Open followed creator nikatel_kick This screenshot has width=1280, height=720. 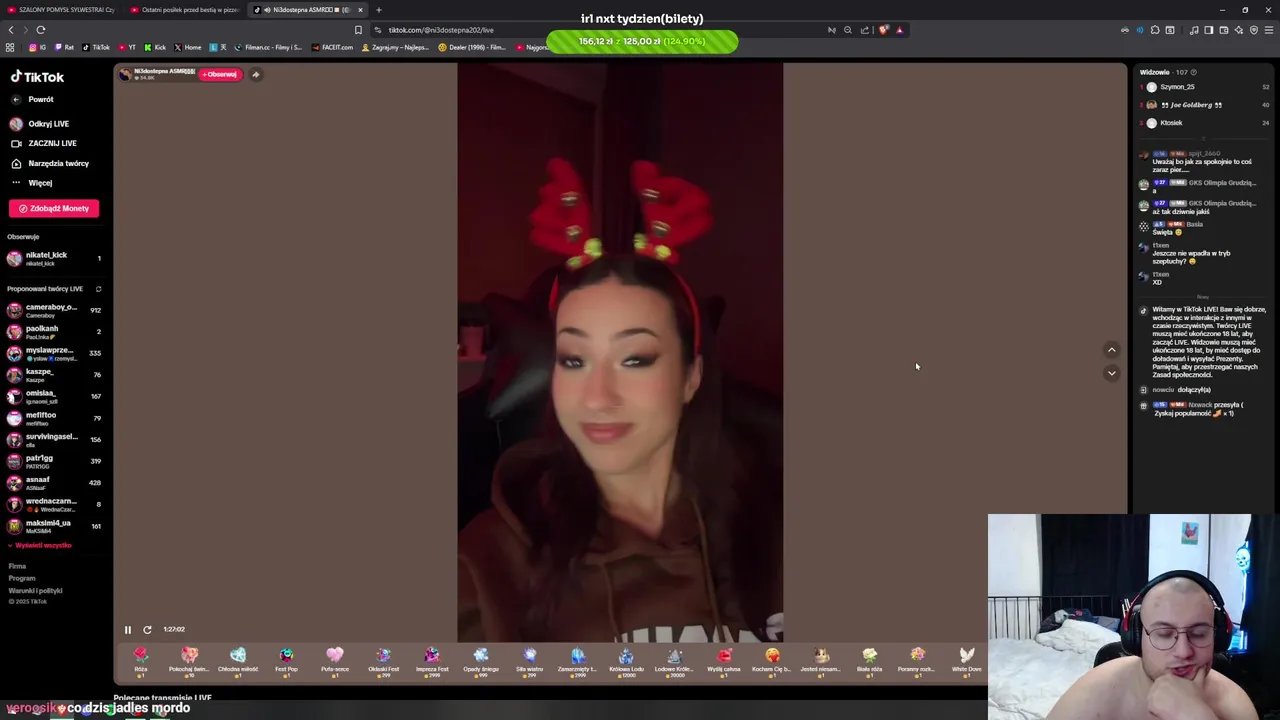54,258
